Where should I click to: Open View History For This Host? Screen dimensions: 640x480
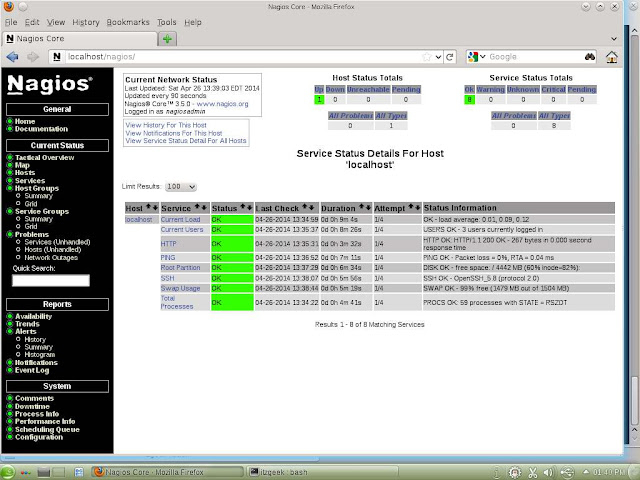coord(166,125)
